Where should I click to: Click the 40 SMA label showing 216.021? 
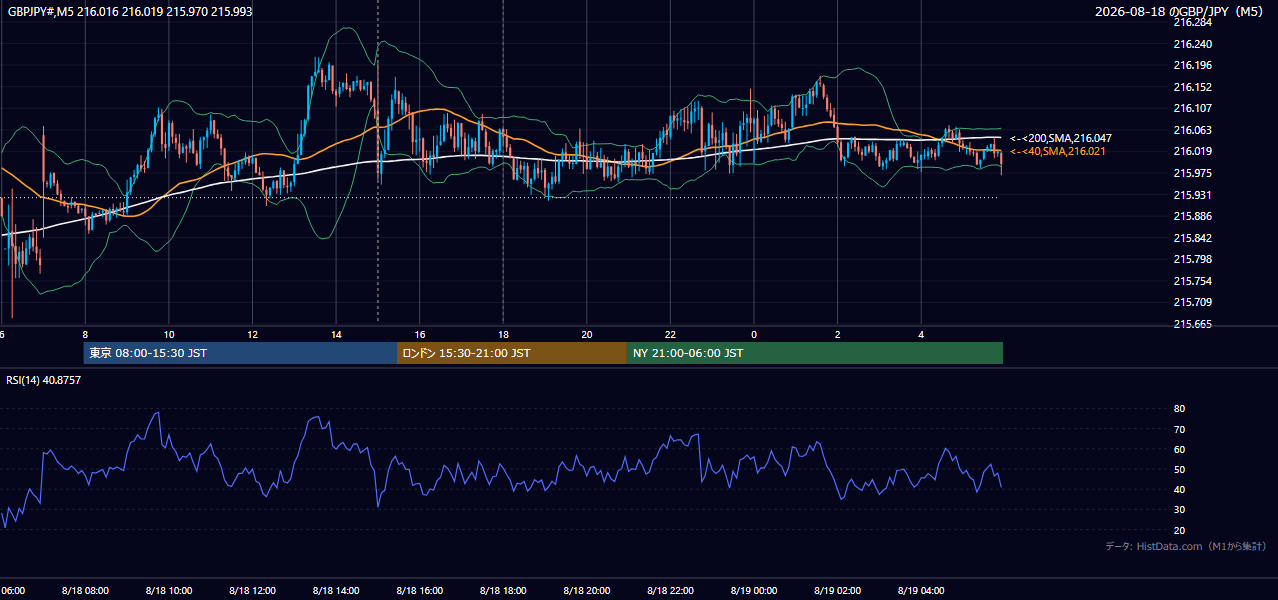point(1057,151)
